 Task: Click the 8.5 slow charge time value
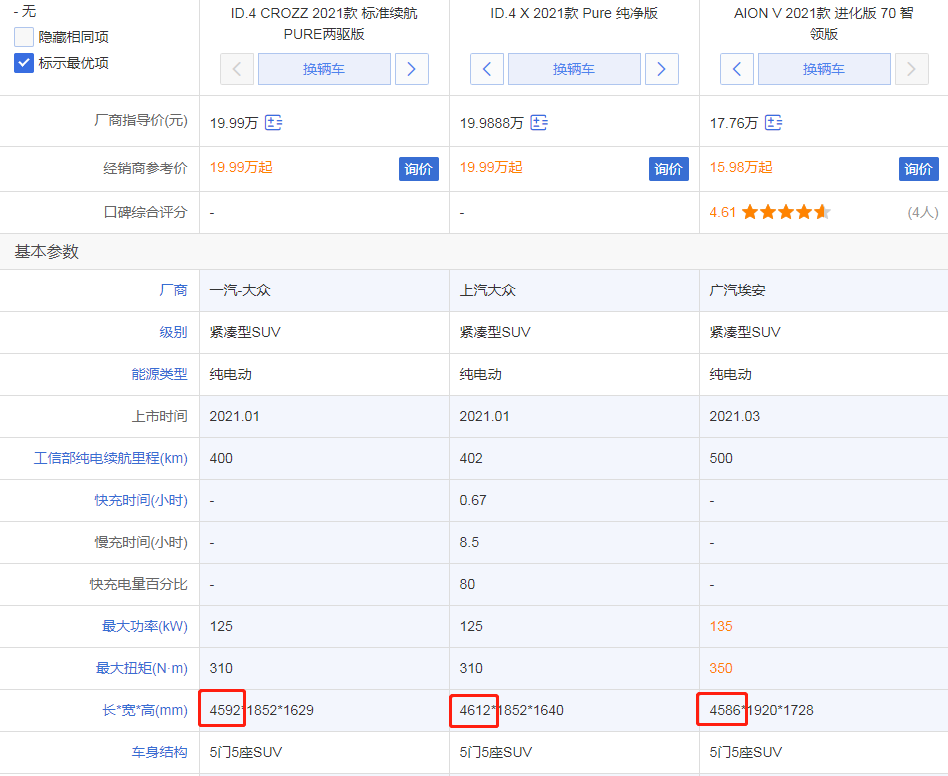coord(469,542)
